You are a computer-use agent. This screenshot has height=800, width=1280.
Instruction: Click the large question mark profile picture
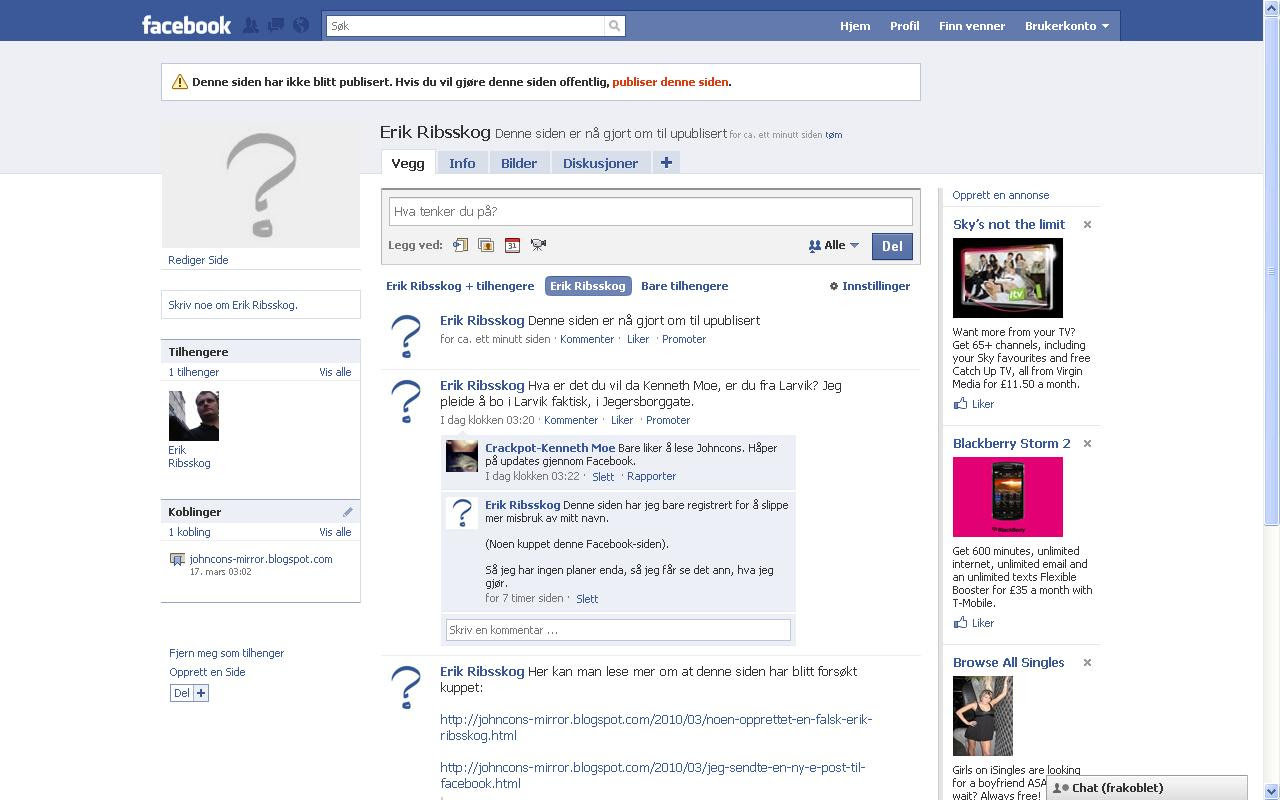point(261,186)
